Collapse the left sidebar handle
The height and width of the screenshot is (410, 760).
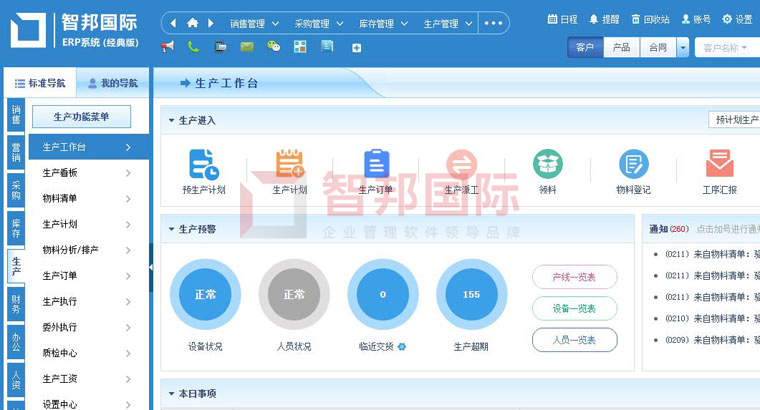point(151,267)
